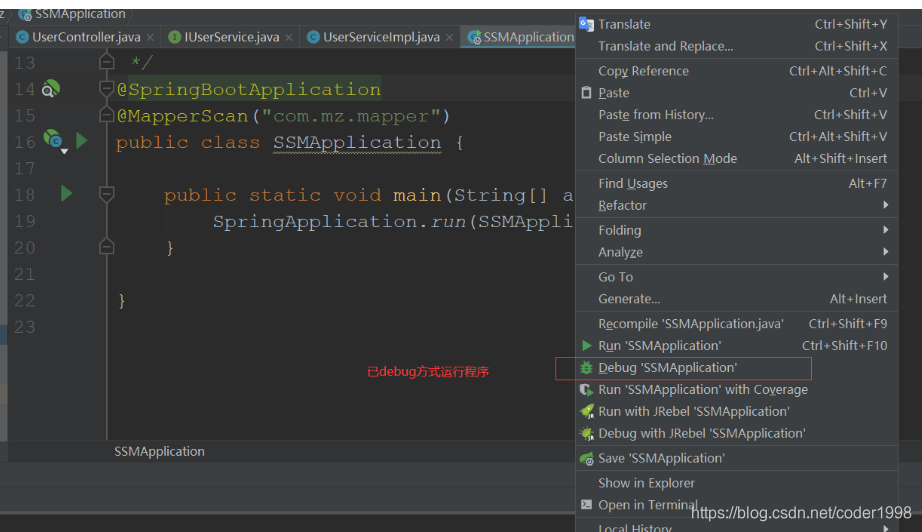Select Find Usages
Image resolution: width=922 pixels, height=532 pixels.
click(x=737, y=183)
